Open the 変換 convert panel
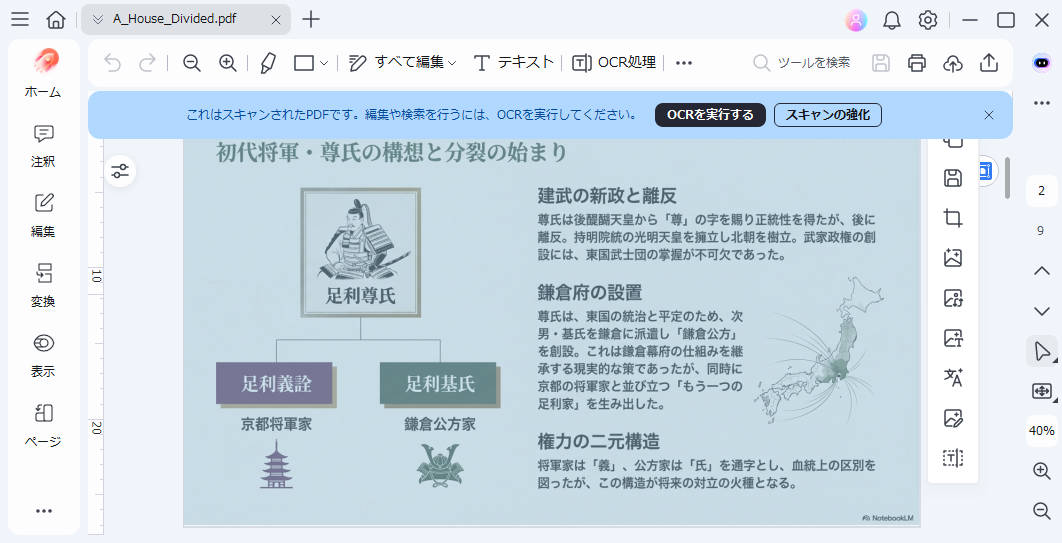Image resolution: width=1062 pixels, height=543 pixels. (43, 286)
